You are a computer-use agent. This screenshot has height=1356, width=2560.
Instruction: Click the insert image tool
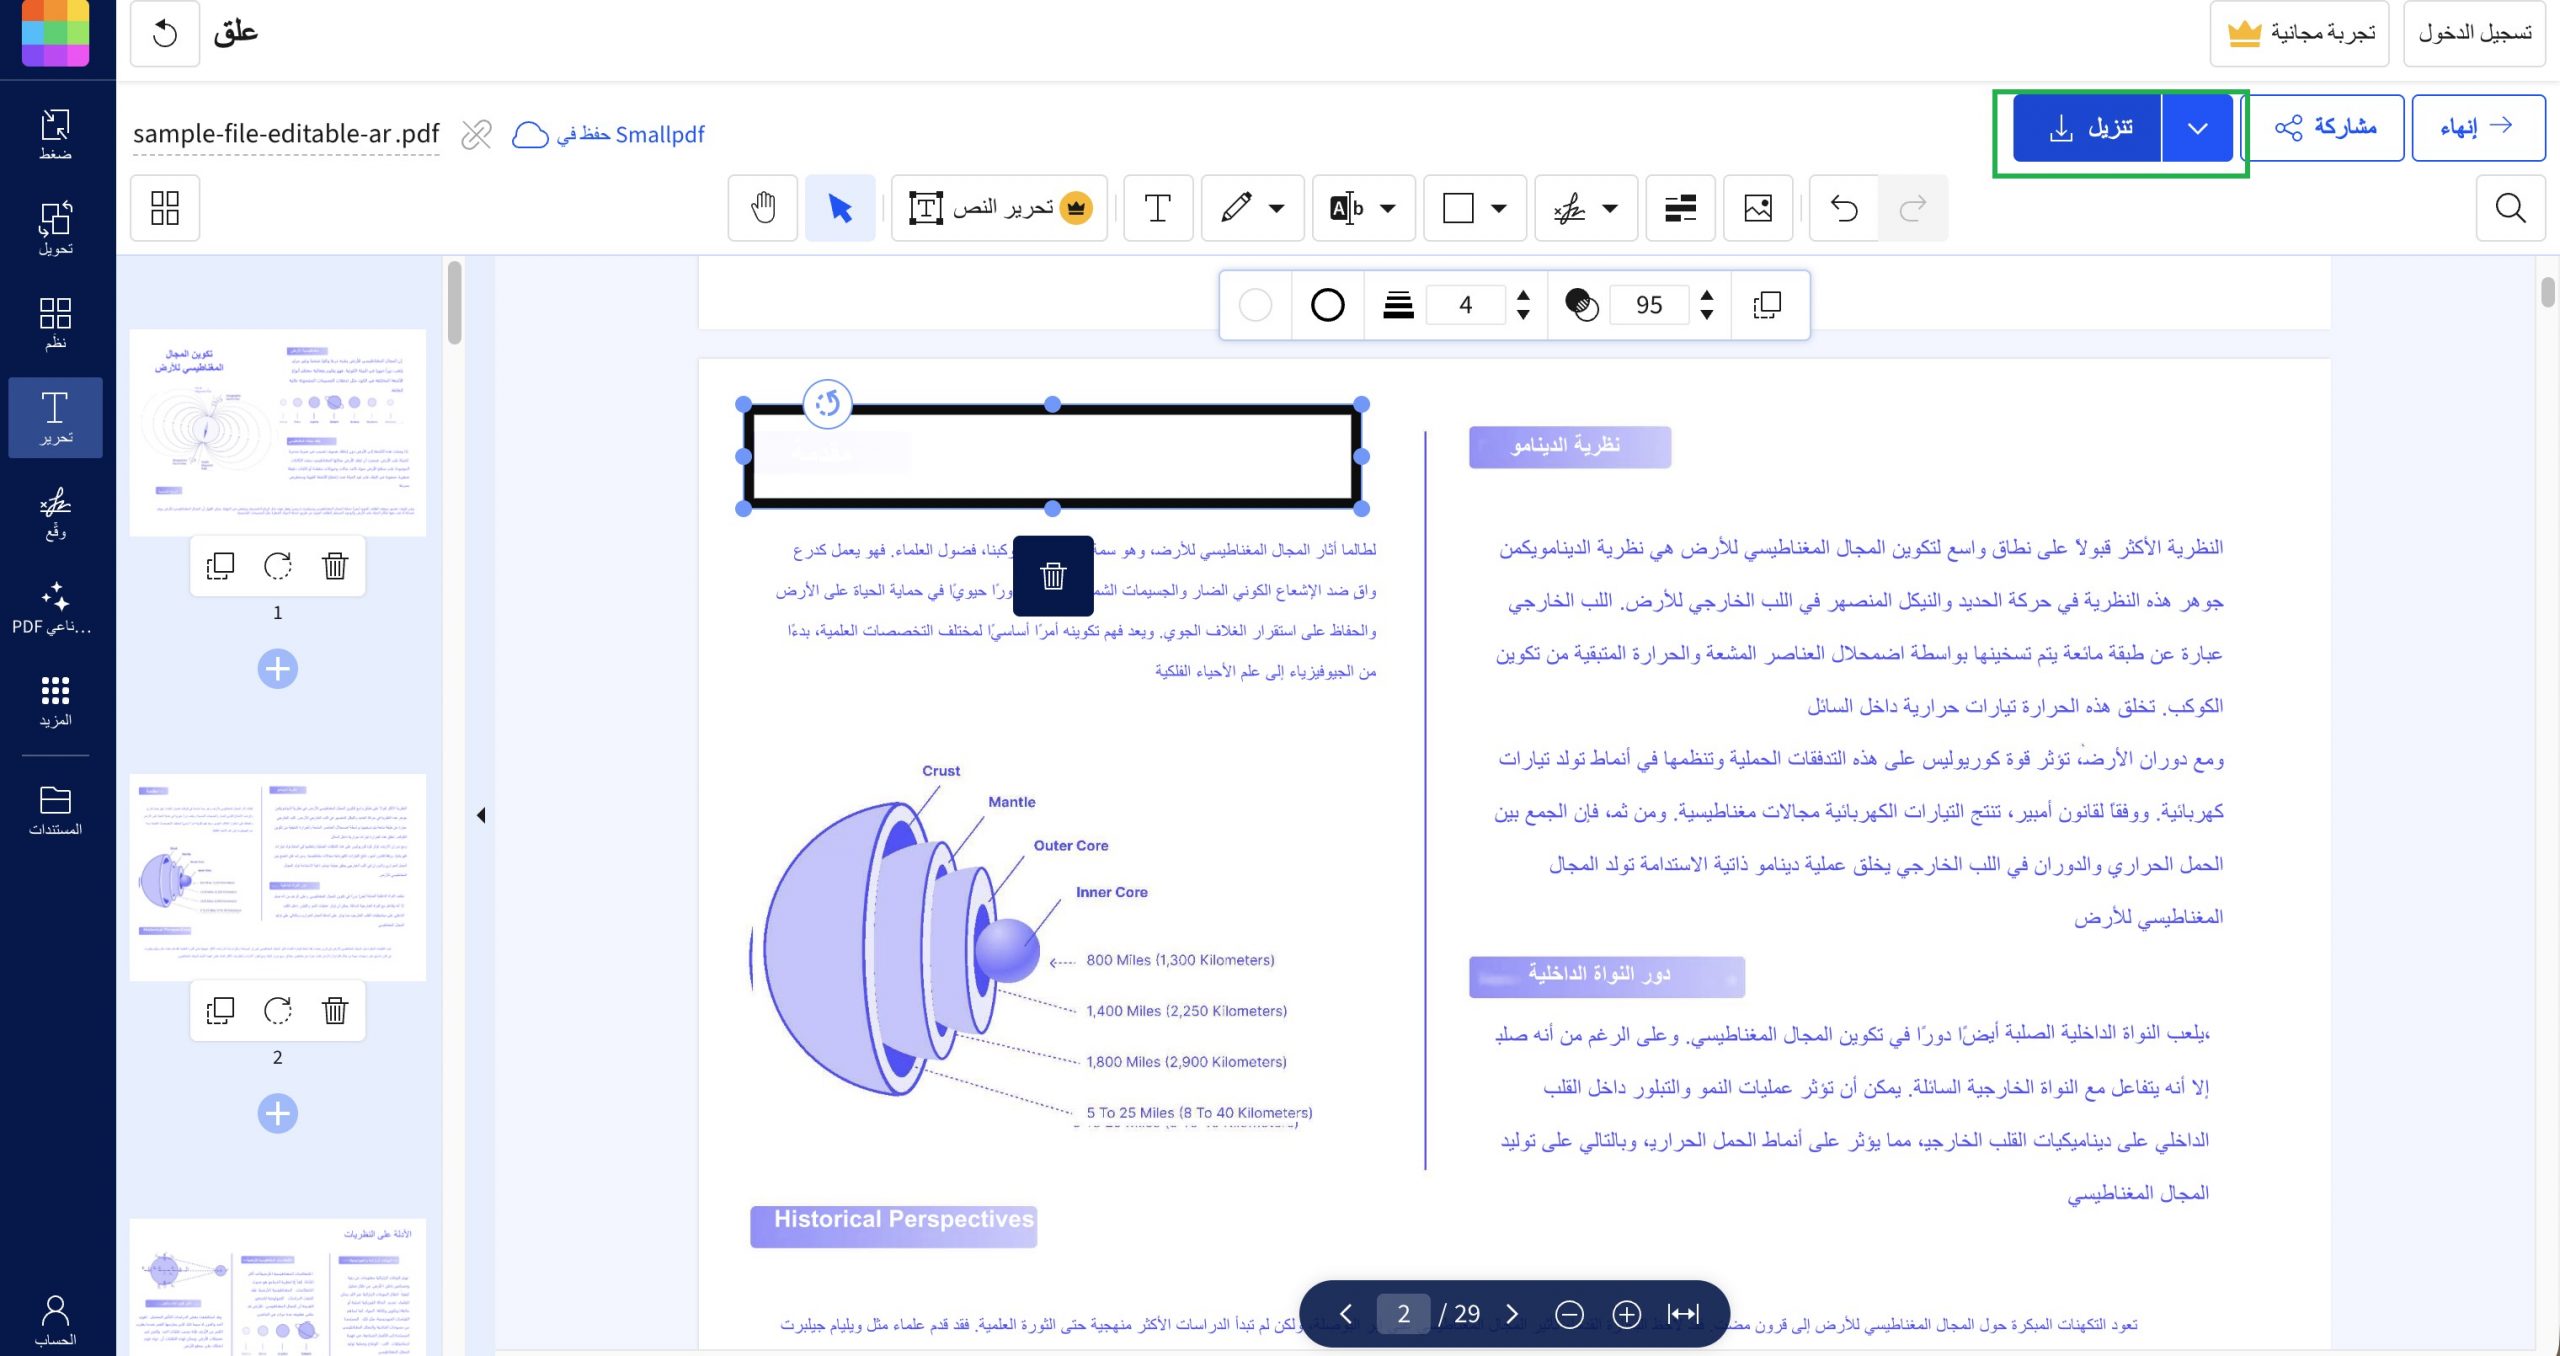point(1758,208)
